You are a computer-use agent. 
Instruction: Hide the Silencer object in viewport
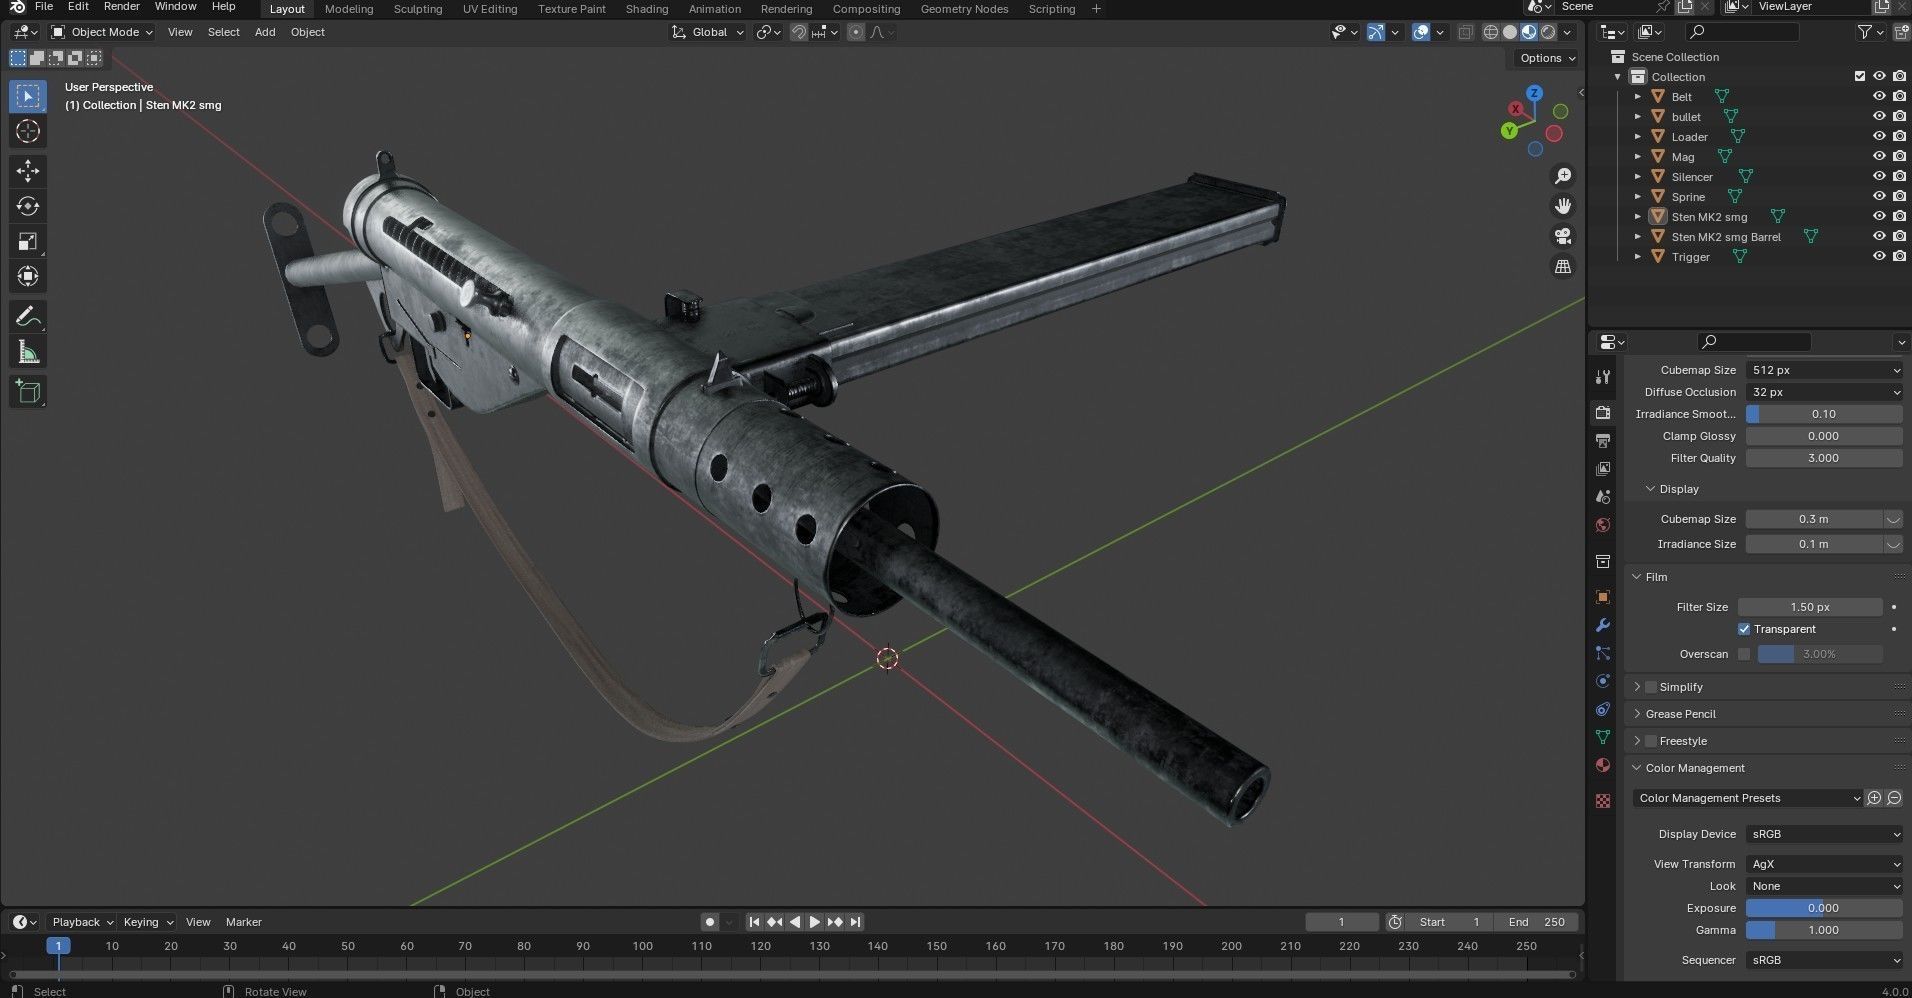pos(1879,177)
